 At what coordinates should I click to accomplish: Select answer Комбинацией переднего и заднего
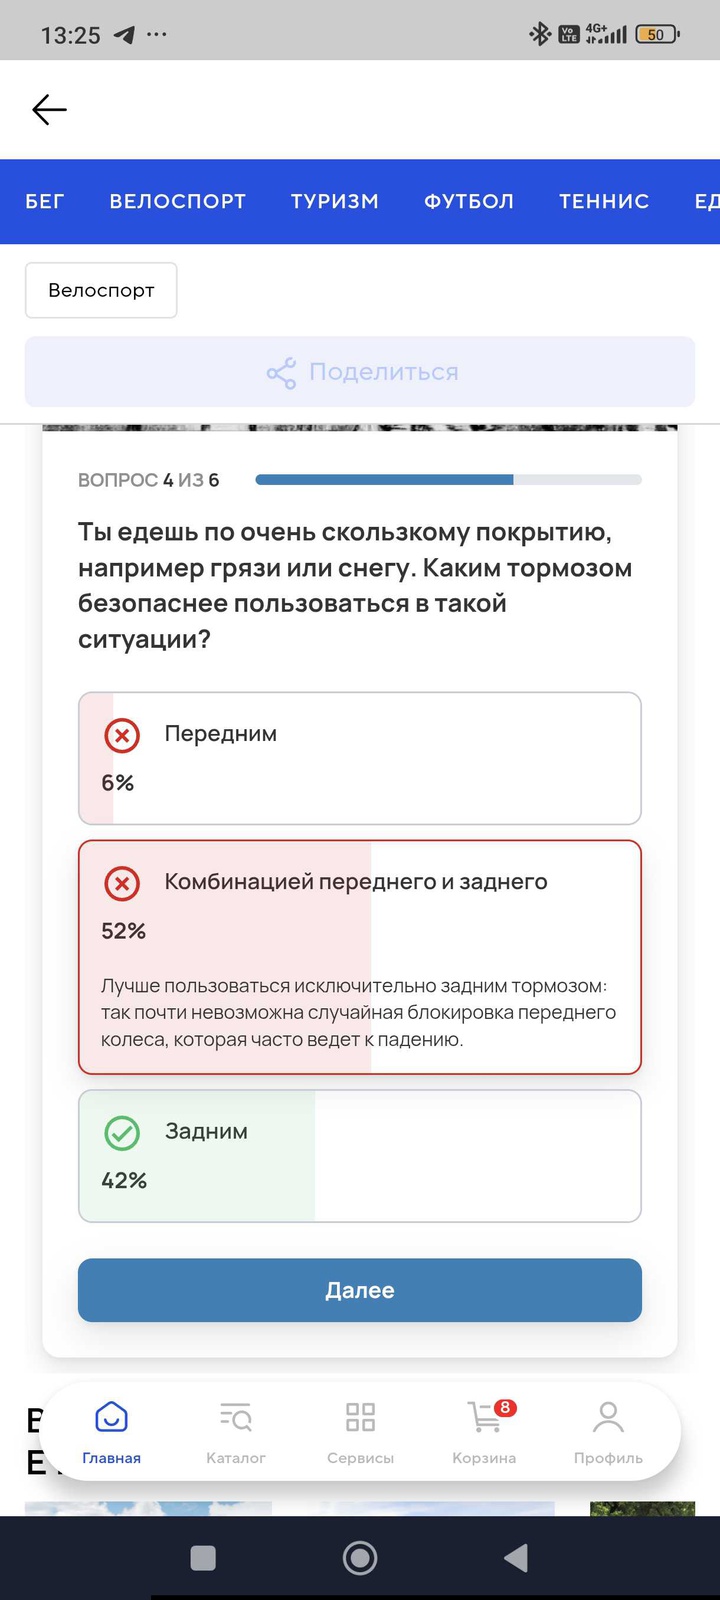click(x=360, y=955)
